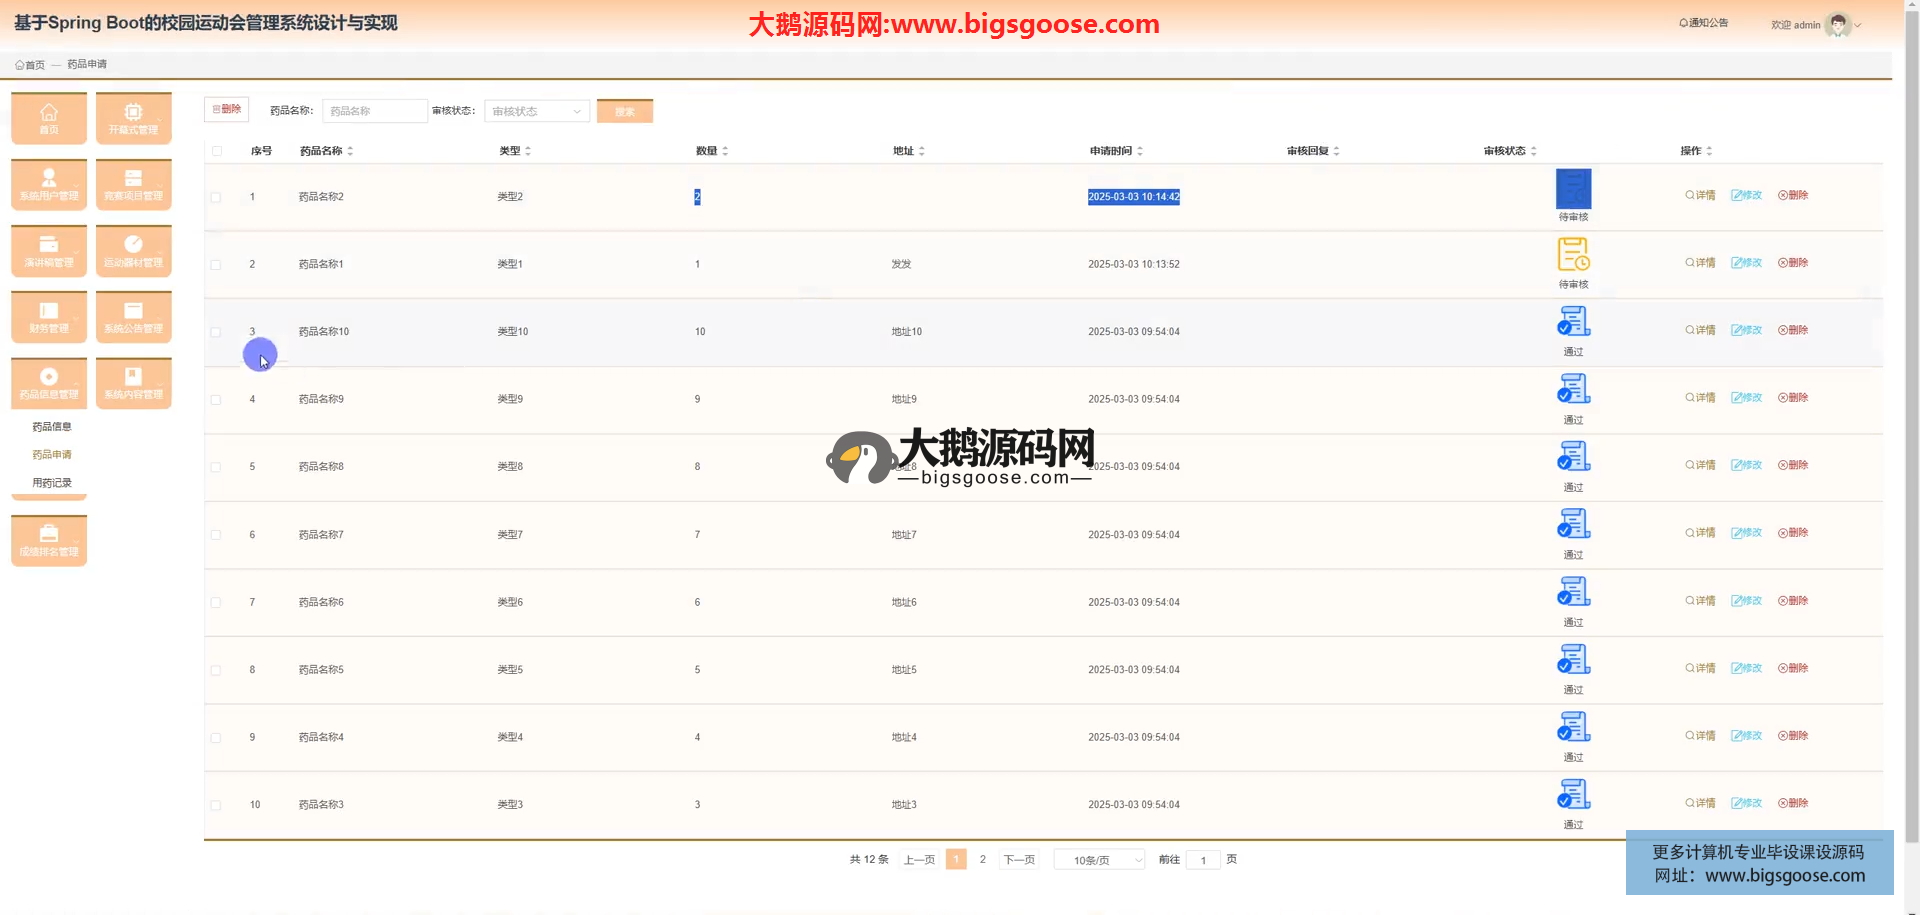Image resolution: width=1920 pixels, height=915 pixels.
Task: Select 用药记录 in the sidebar submenu
Action: [52, 483]
